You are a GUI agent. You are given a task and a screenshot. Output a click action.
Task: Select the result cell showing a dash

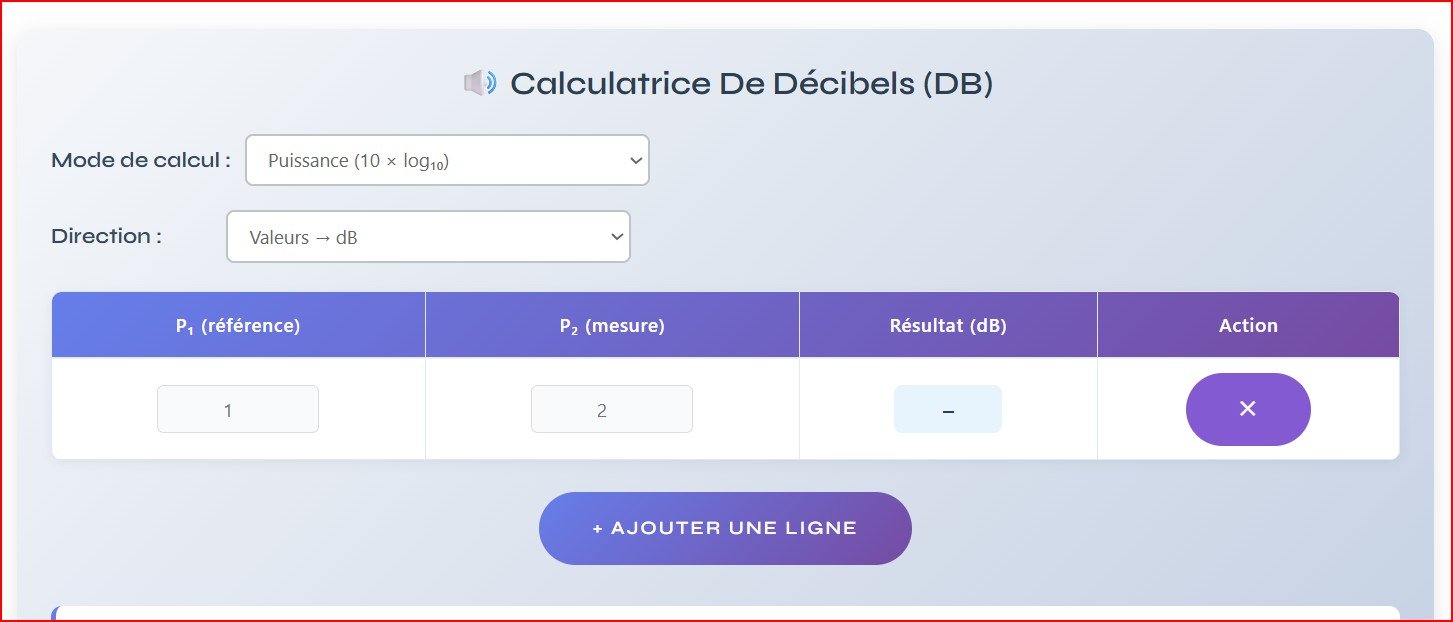coord(947,409)
